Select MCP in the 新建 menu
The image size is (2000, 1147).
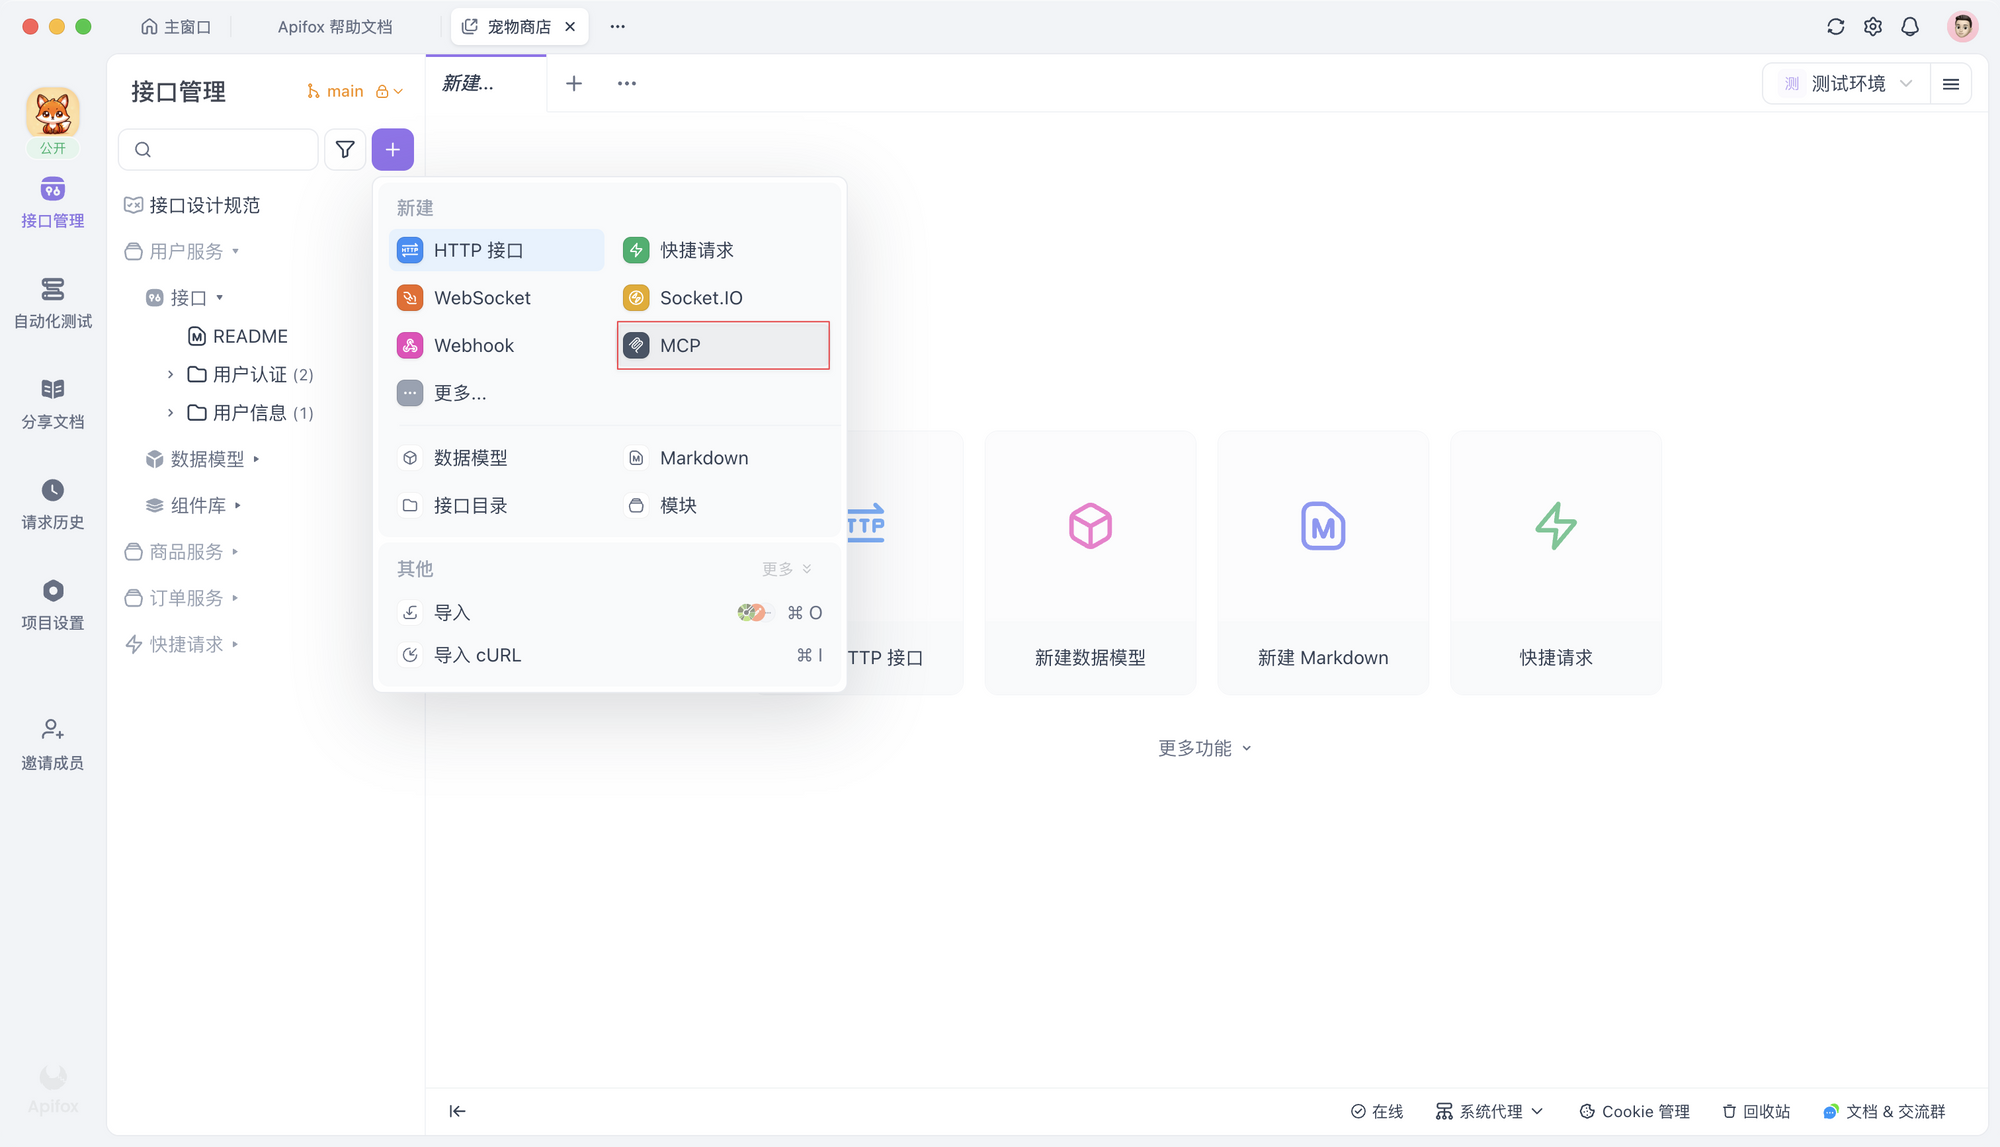coord(722,345)
